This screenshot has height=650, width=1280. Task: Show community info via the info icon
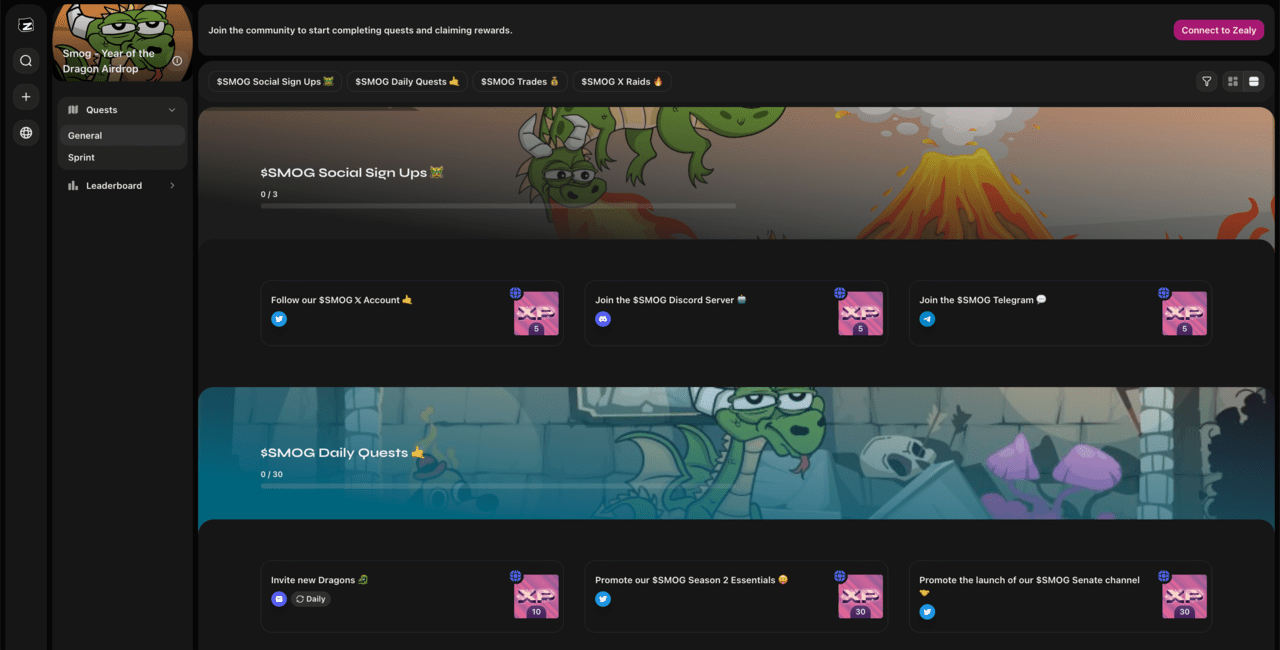[177, 61]
